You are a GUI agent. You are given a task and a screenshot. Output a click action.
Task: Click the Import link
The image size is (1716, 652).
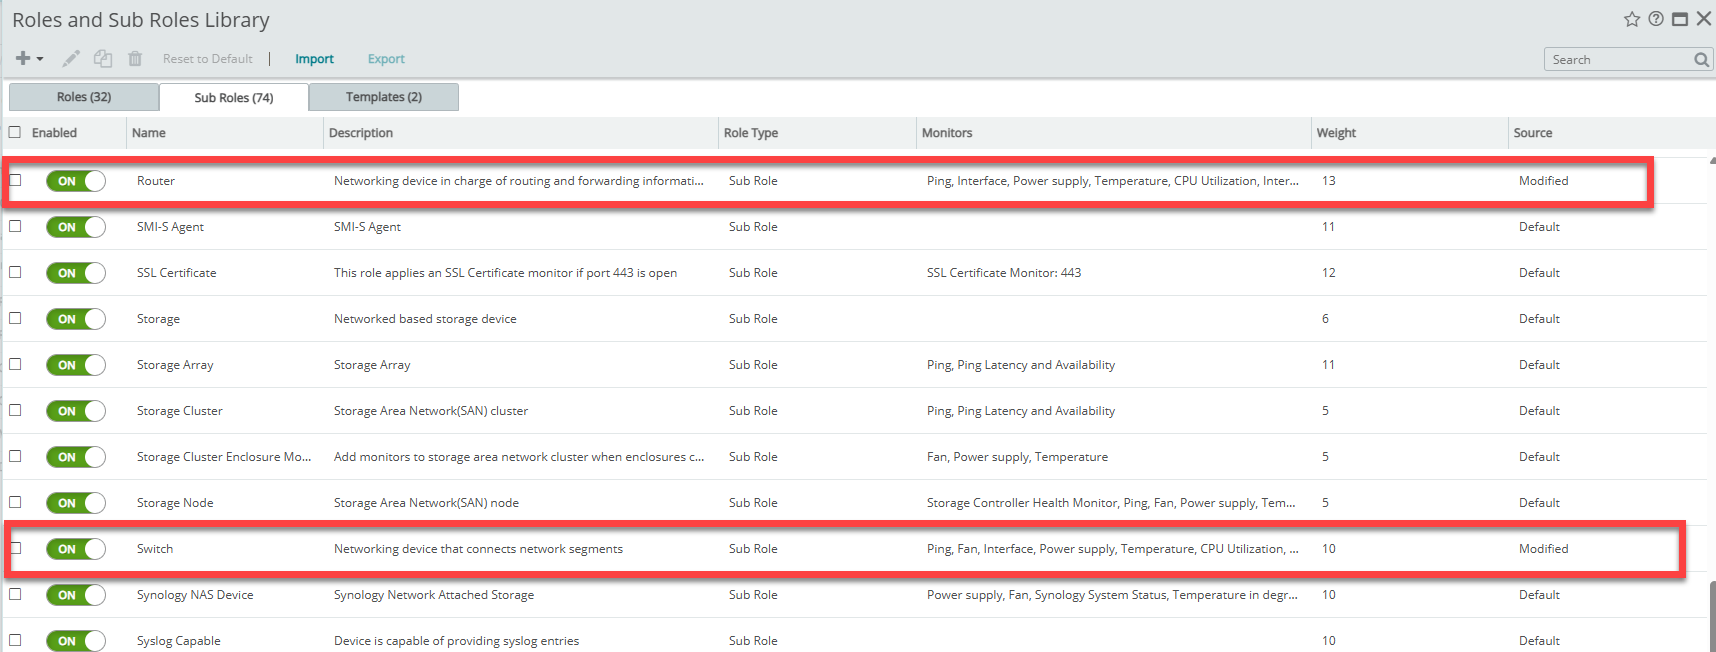[x=314, y=59]
